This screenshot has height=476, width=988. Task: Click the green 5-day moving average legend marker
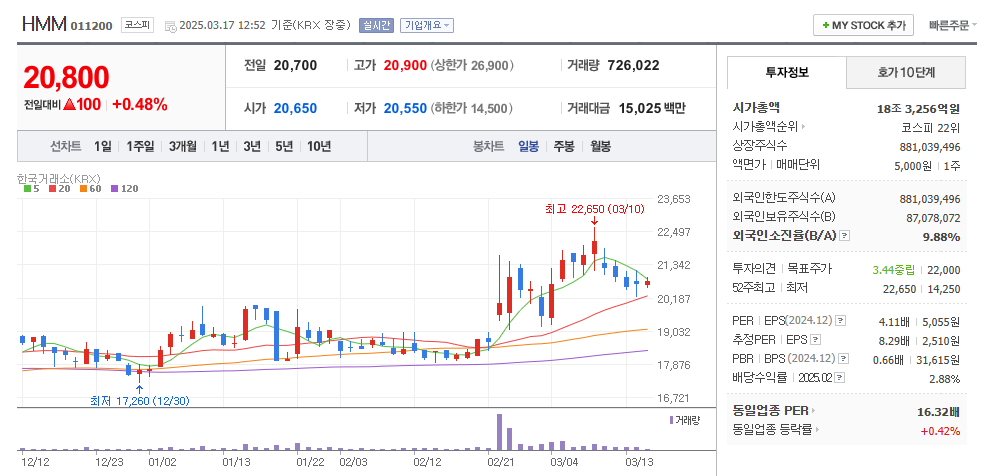pos(27,189)
